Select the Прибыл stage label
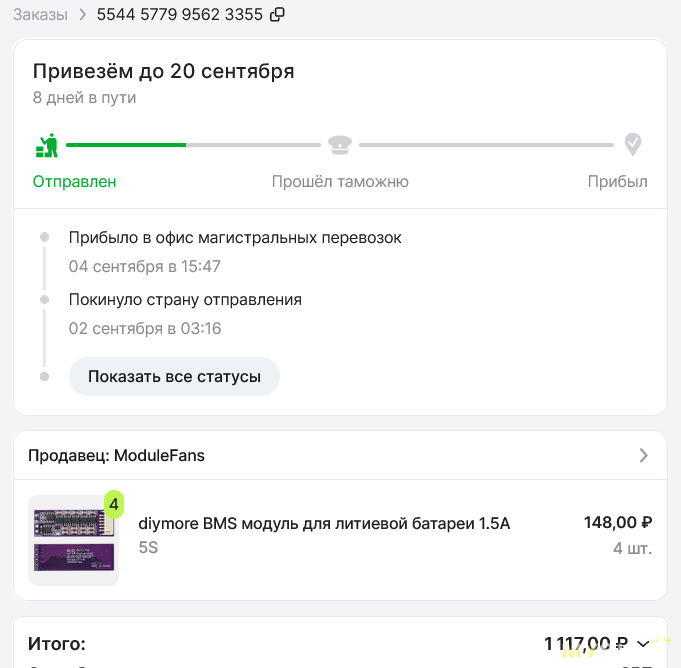 [x=617, y=182]
